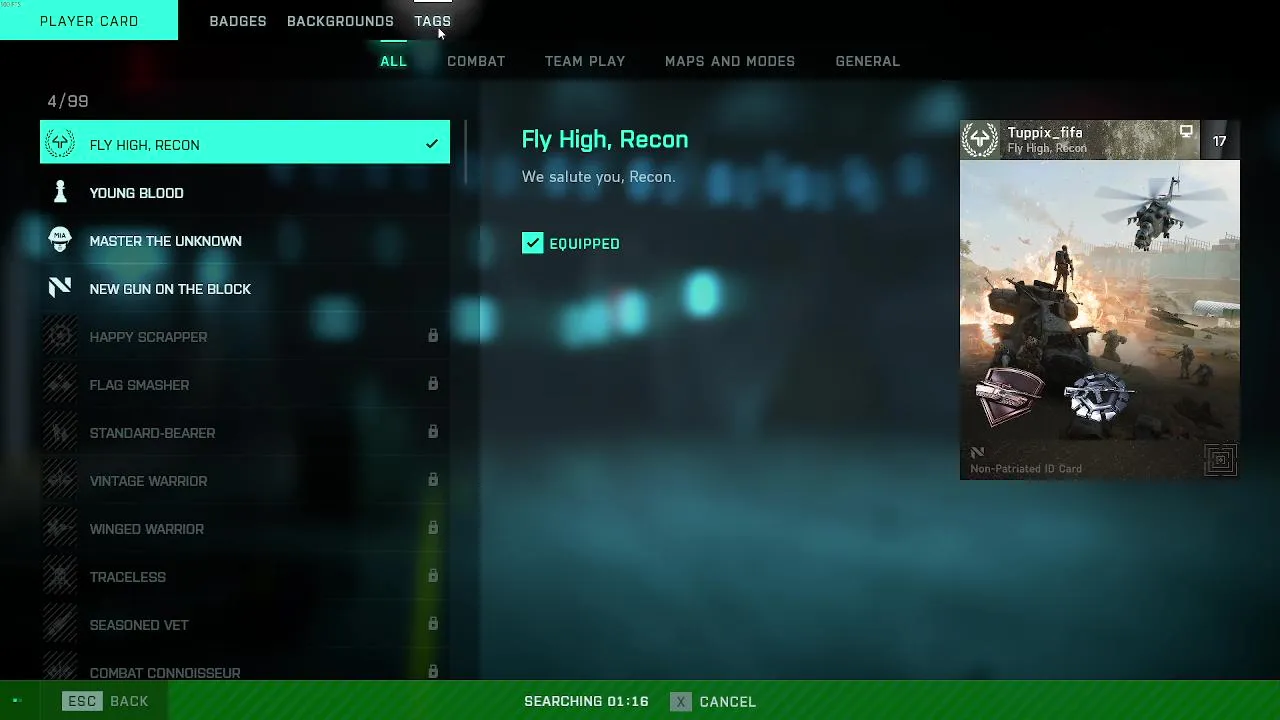The height and width of the screenshot is (720, 1280).
Task: Click the Fly High, Recon tag emblem icon
Action: click(60, 144)
